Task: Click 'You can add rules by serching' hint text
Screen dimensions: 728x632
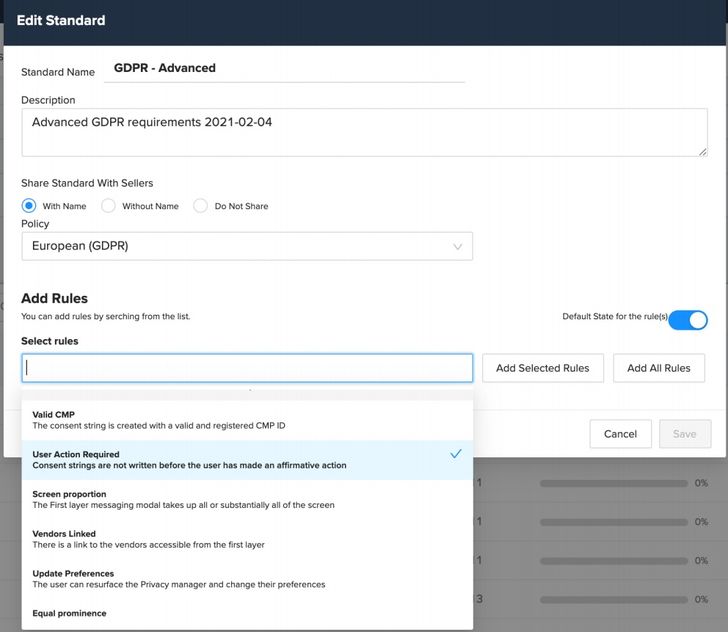Action: pyautogui.click(x=105, y=316)
